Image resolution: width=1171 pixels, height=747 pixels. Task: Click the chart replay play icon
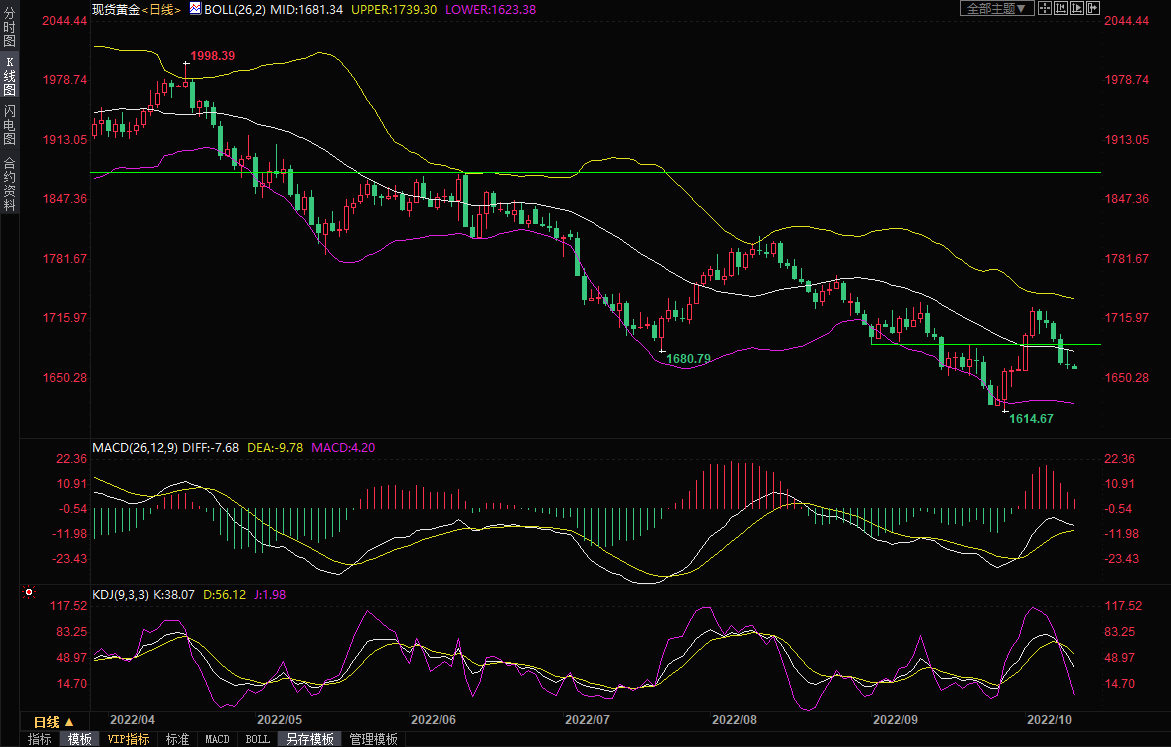tap(1076, 8)
